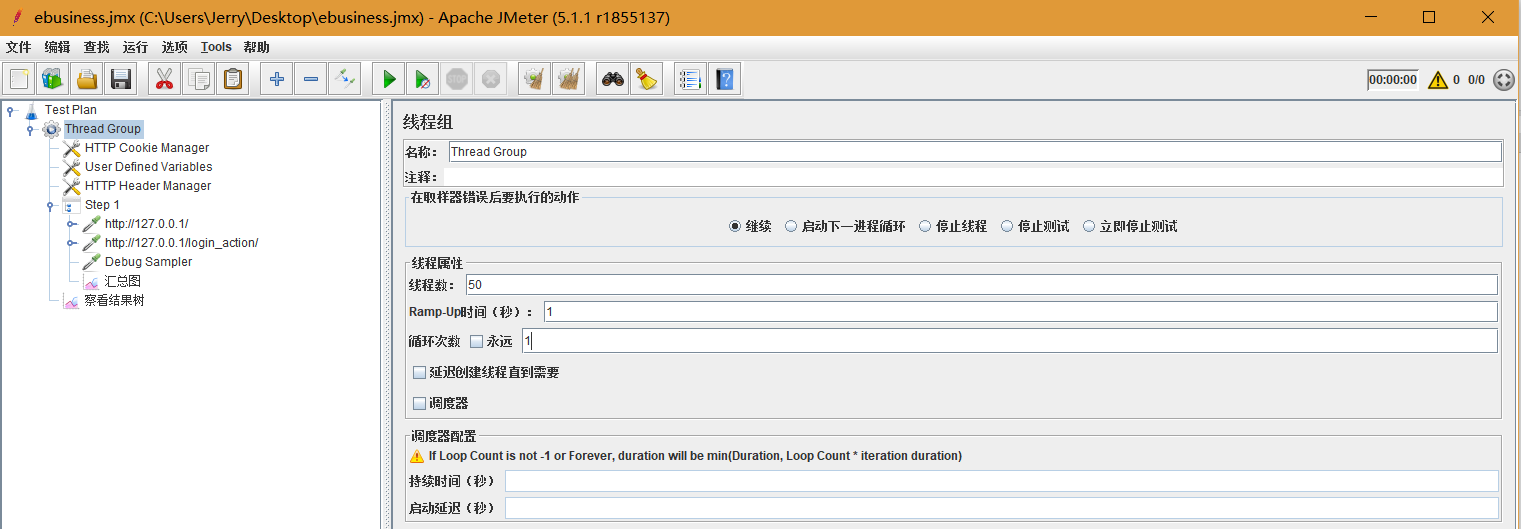Click the 启动延迟（秒） input field
The image size is (1521, 529).
pyautogui.click(x=1002, y=508)
